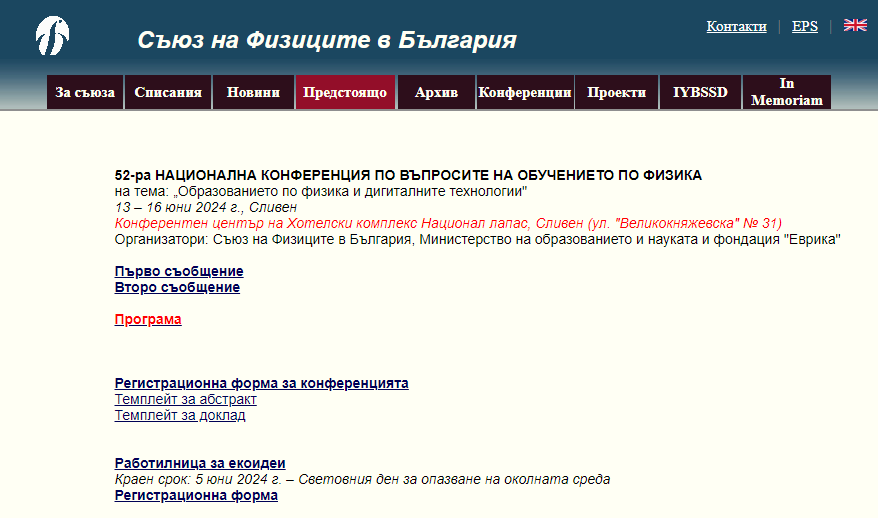Open the red Програма link

coord(148,319)
